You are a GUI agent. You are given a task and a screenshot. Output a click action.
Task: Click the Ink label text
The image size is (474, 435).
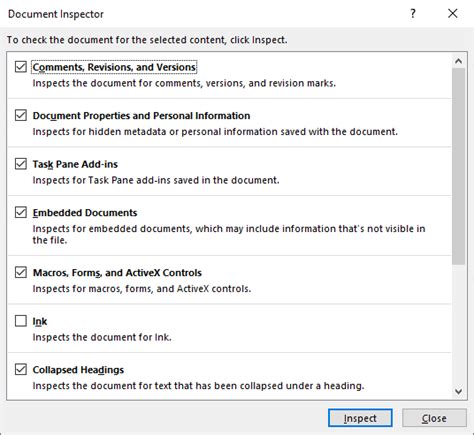click(40, 321)
